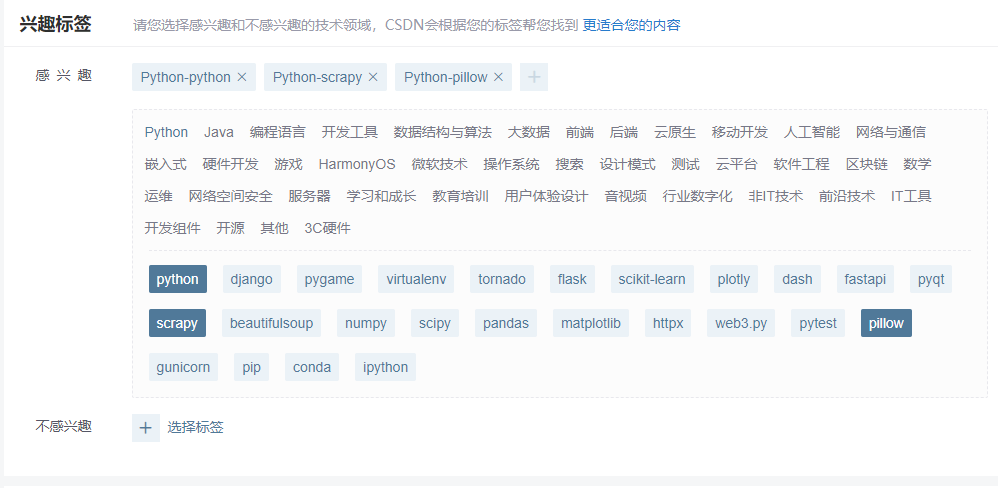
Task: Open the 微软技术 category
Action: [x=439, y=164]
